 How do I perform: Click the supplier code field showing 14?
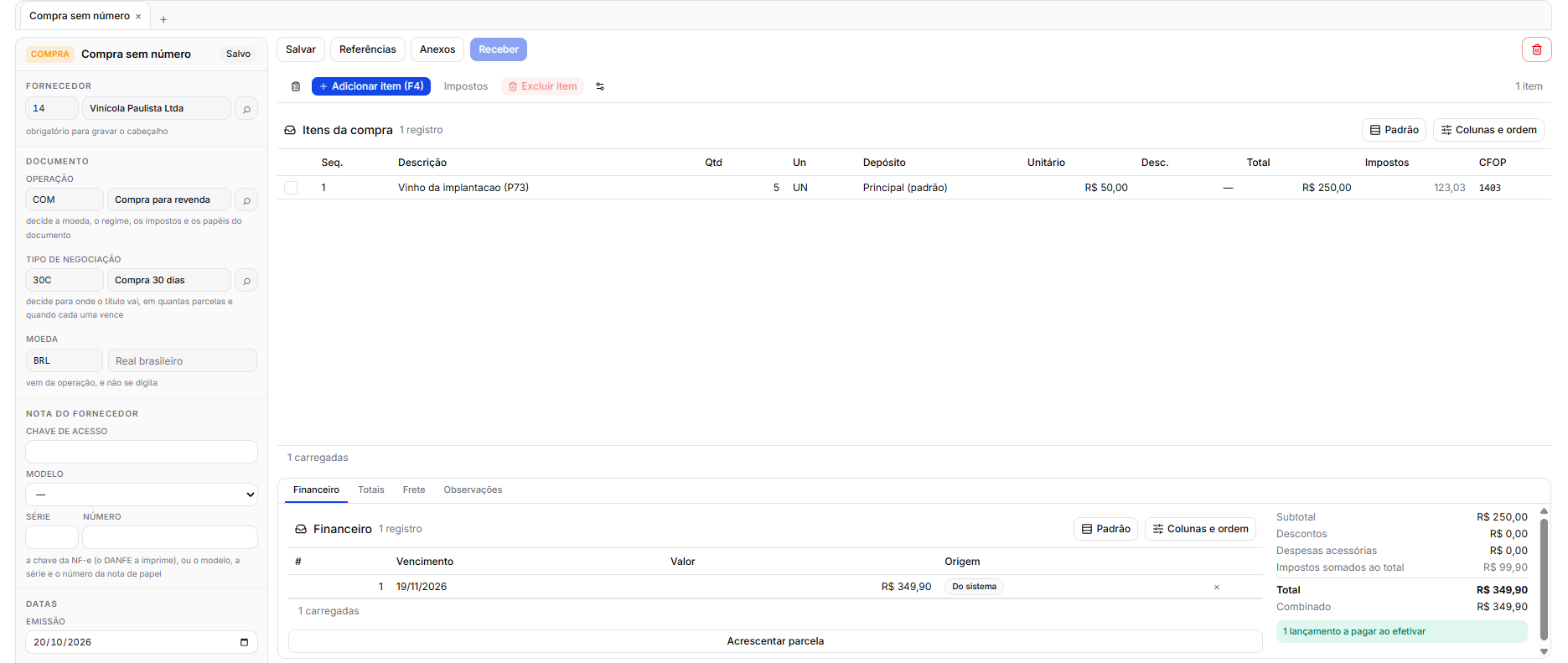pos(52,108)
